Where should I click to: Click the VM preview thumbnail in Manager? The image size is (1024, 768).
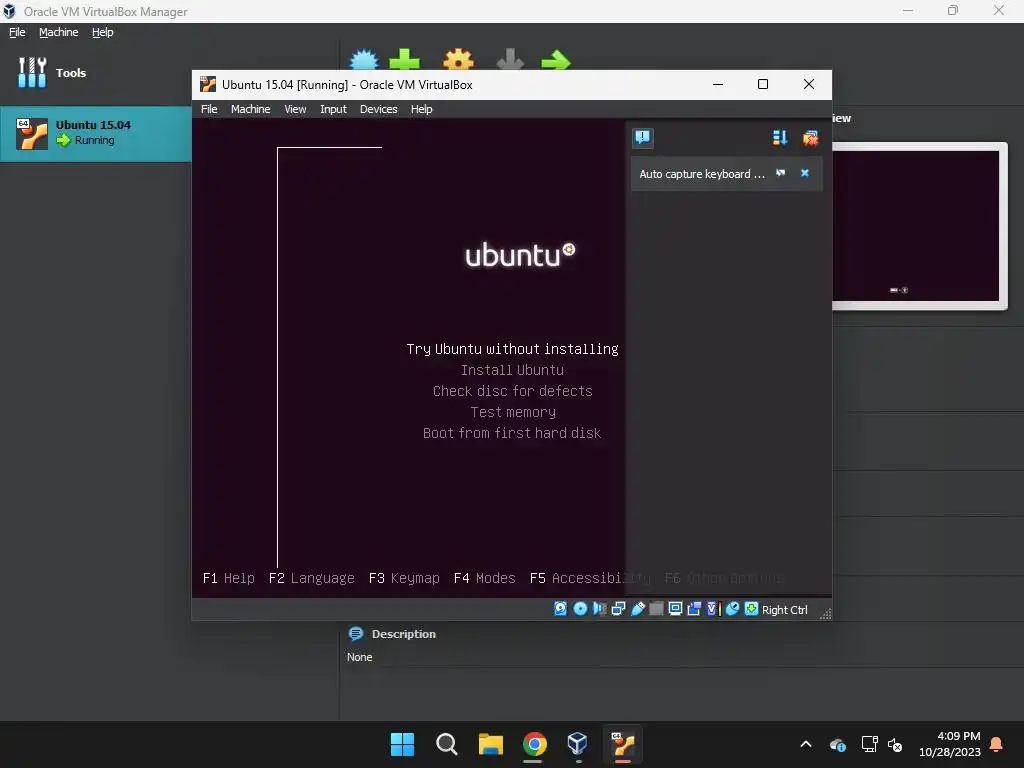point(918,226)
